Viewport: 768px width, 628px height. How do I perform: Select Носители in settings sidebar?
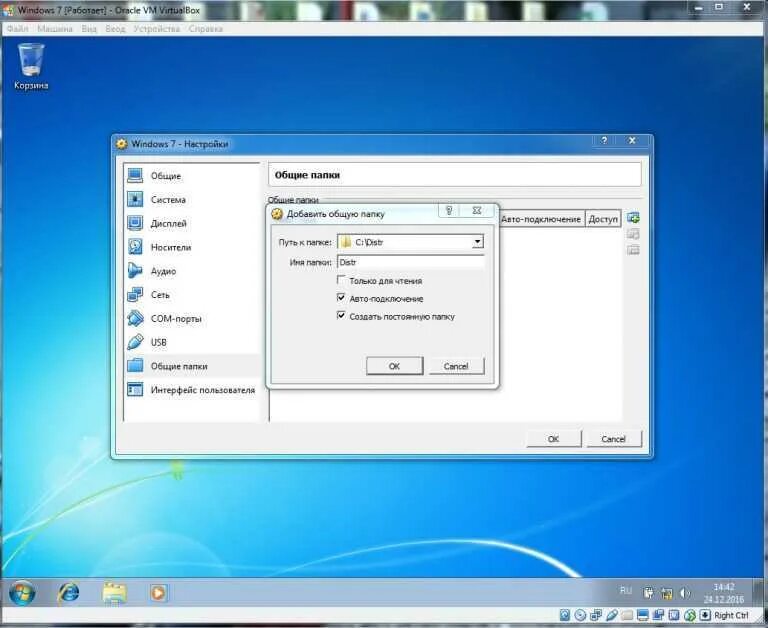[192, 247]
